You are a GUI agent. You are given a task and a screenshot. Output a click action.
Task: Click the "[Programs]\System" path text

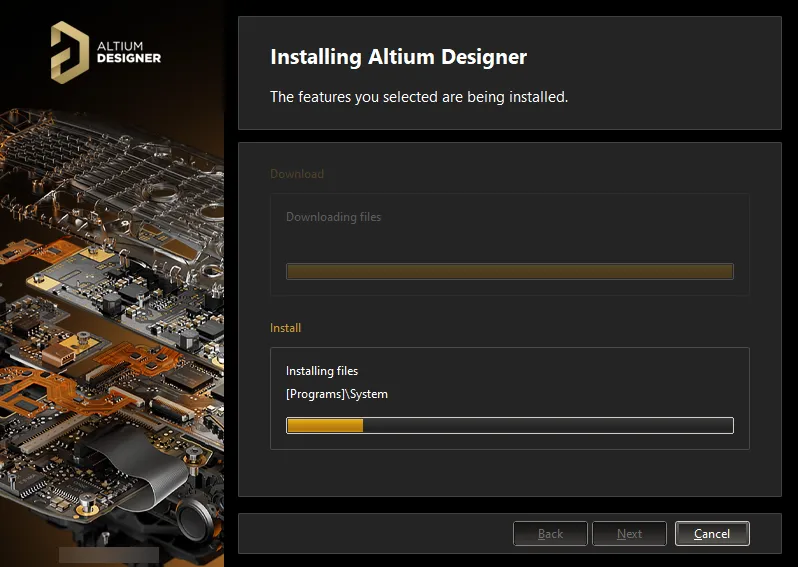pyautogui.click(x=337, y=394)
